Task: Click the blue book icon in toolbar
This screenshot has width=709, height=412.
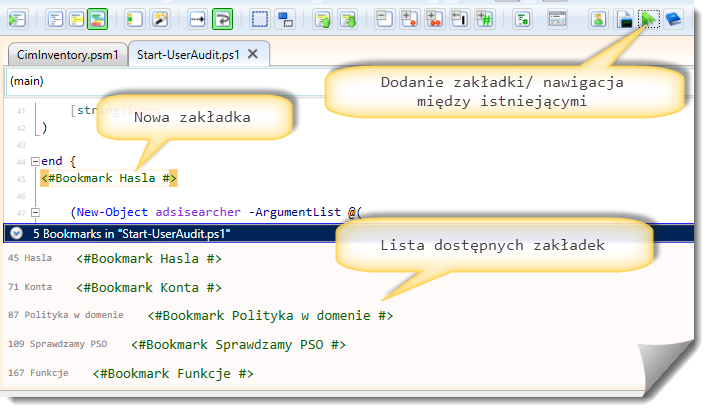Action: [x=673, y=18]
